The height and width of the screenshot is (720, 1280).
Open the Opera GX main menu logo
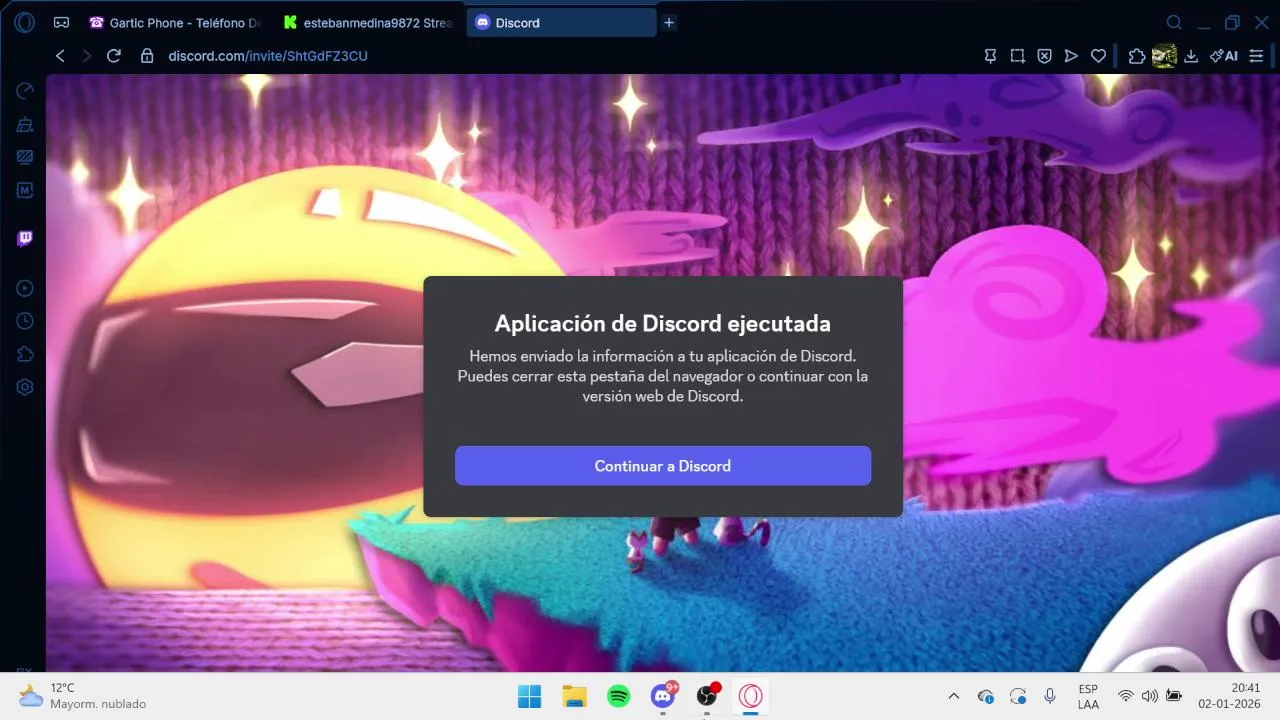pyautogui.click(x=25, y=22)
